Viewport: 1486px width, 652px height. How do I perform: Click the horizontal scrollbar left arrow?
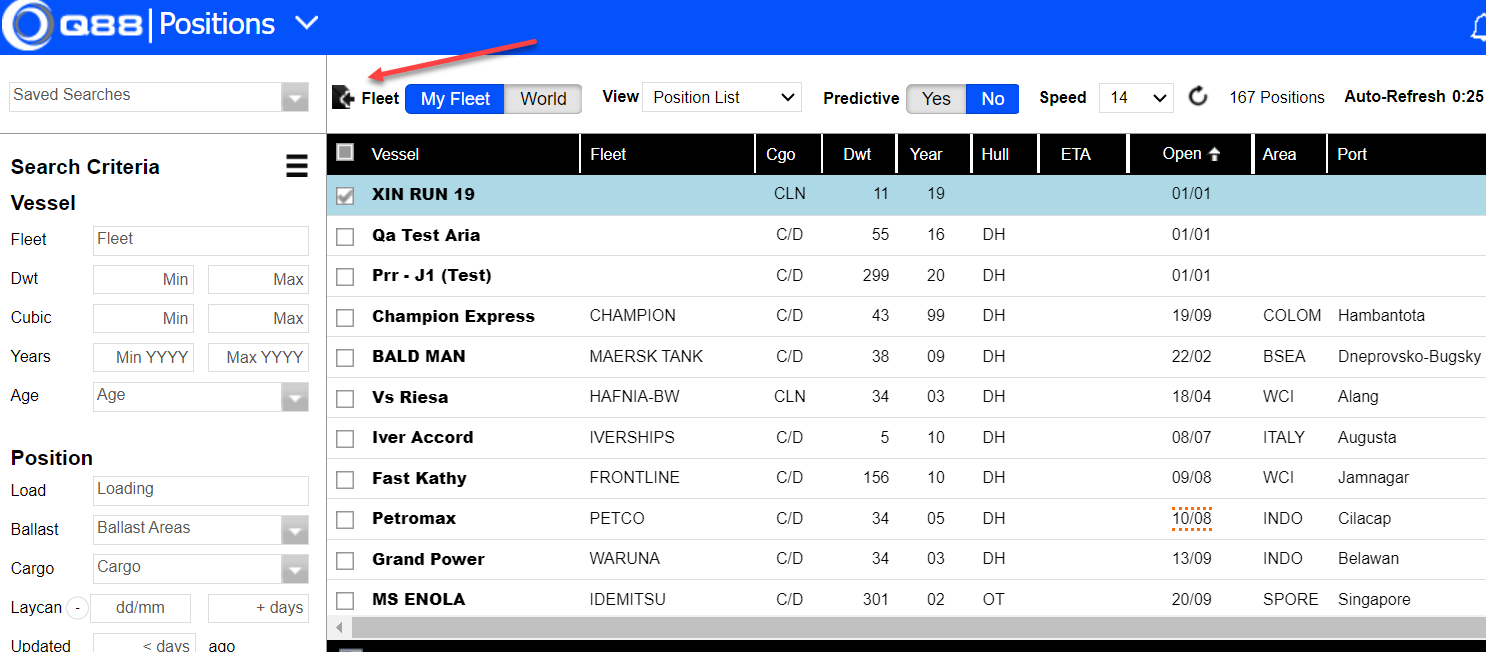pyautogui.click(x=339, y=628)
